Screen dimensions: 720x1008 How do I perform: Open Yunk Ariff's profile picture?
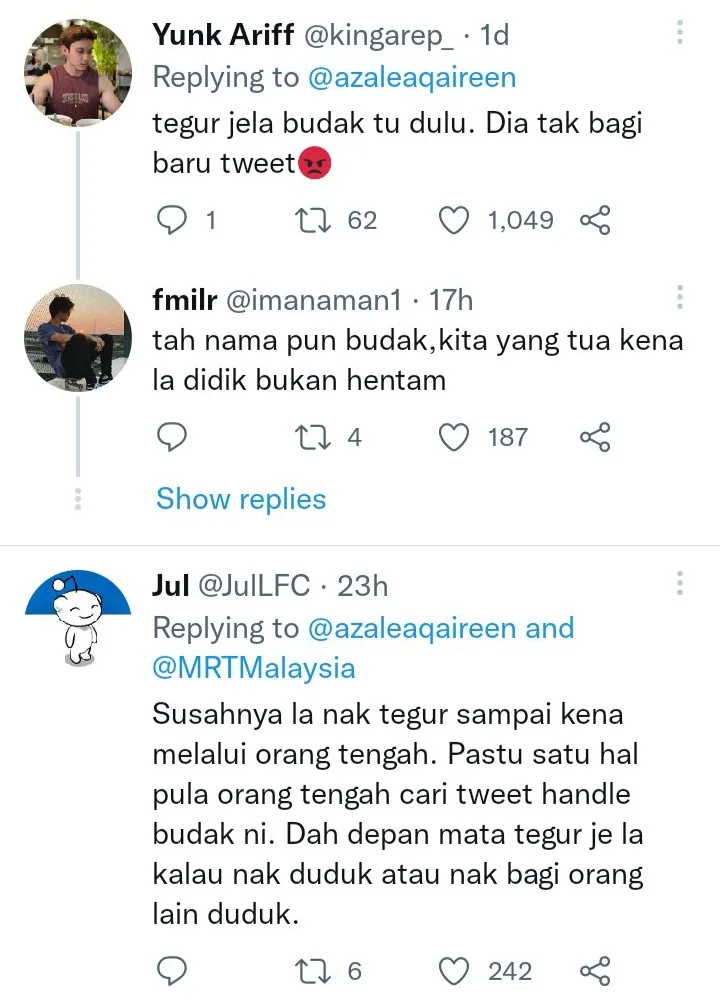pyautogui.click(x=77, y=73)
